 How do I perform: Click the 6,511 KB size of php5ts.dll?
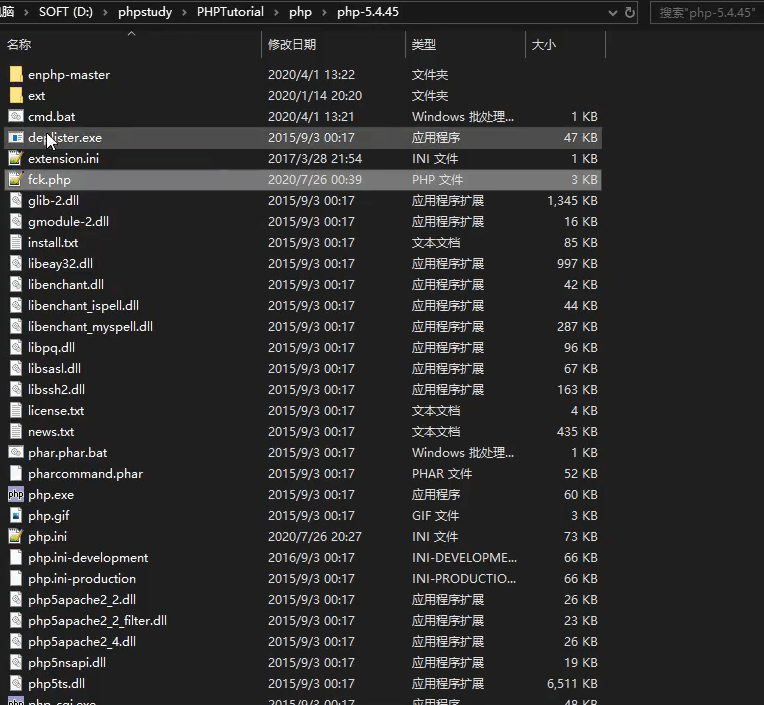tap(572, 683)
